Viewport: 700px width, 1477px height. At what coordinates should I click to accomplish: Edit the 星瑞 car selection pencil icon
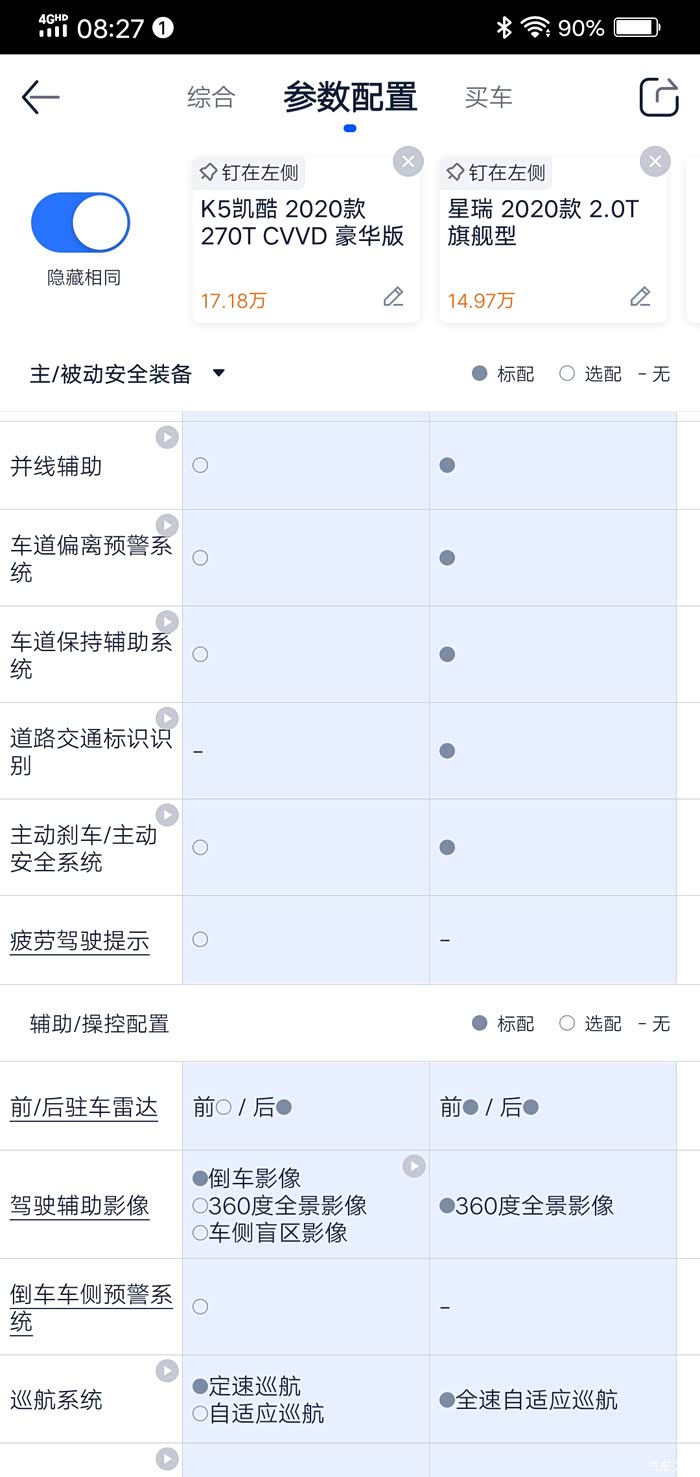pyautogui.click(x=640, y=297)
